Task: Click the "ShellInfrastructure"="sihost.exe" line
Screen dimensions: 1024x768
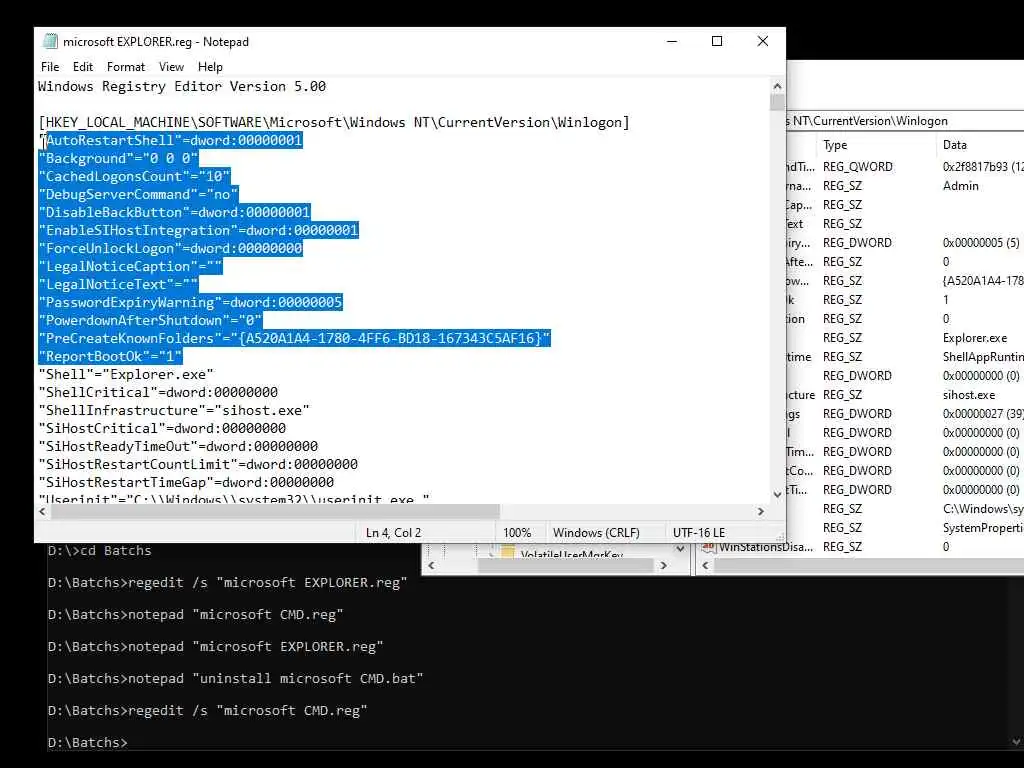Action: click(x=174, y=410)
